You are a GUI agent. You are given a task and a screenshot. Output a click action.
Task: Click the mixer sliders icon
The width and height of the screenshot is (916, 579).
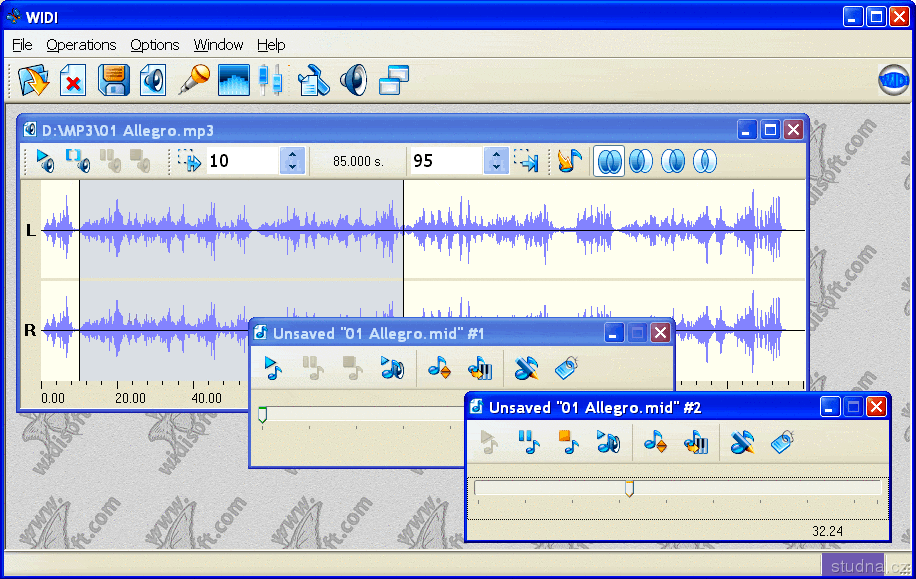tap(270, 79)
